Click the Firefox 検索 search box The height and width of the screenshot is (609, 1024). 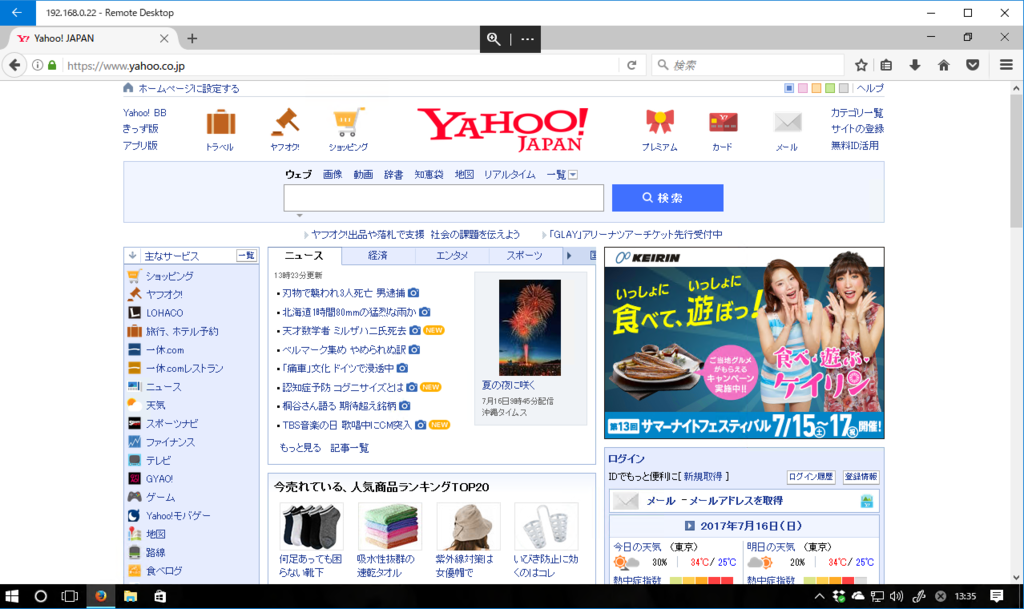pos(748,65)
